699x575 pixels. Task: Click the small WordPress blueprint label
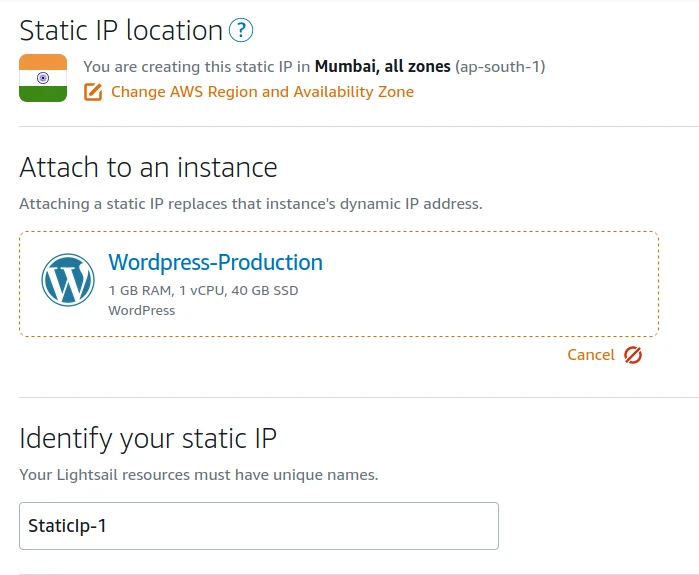141,310
